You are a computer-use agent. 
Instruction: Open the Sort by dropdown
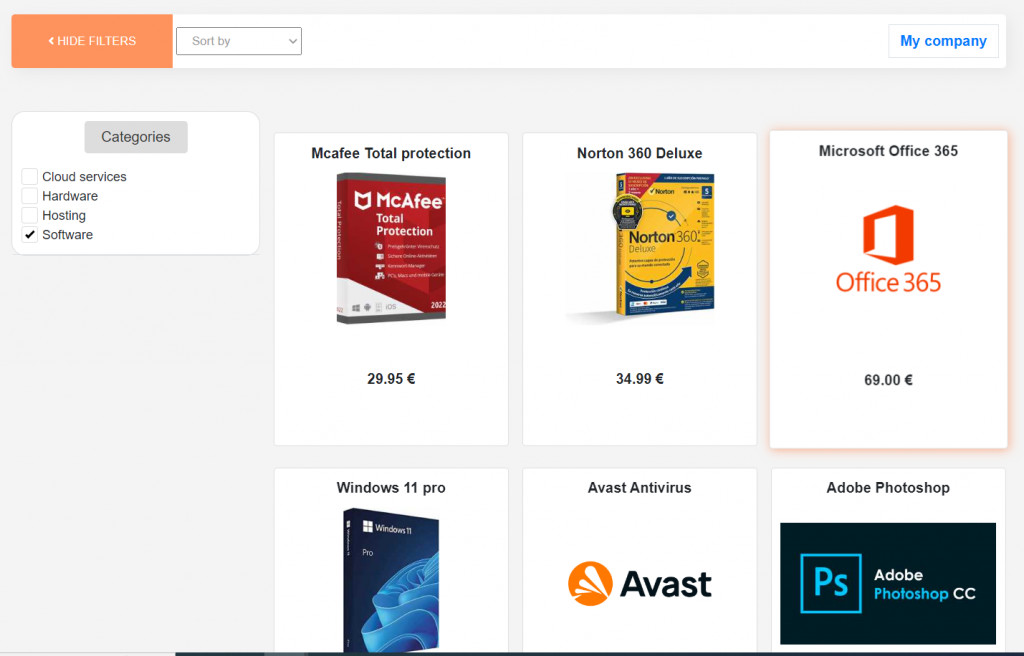point(239,41)
